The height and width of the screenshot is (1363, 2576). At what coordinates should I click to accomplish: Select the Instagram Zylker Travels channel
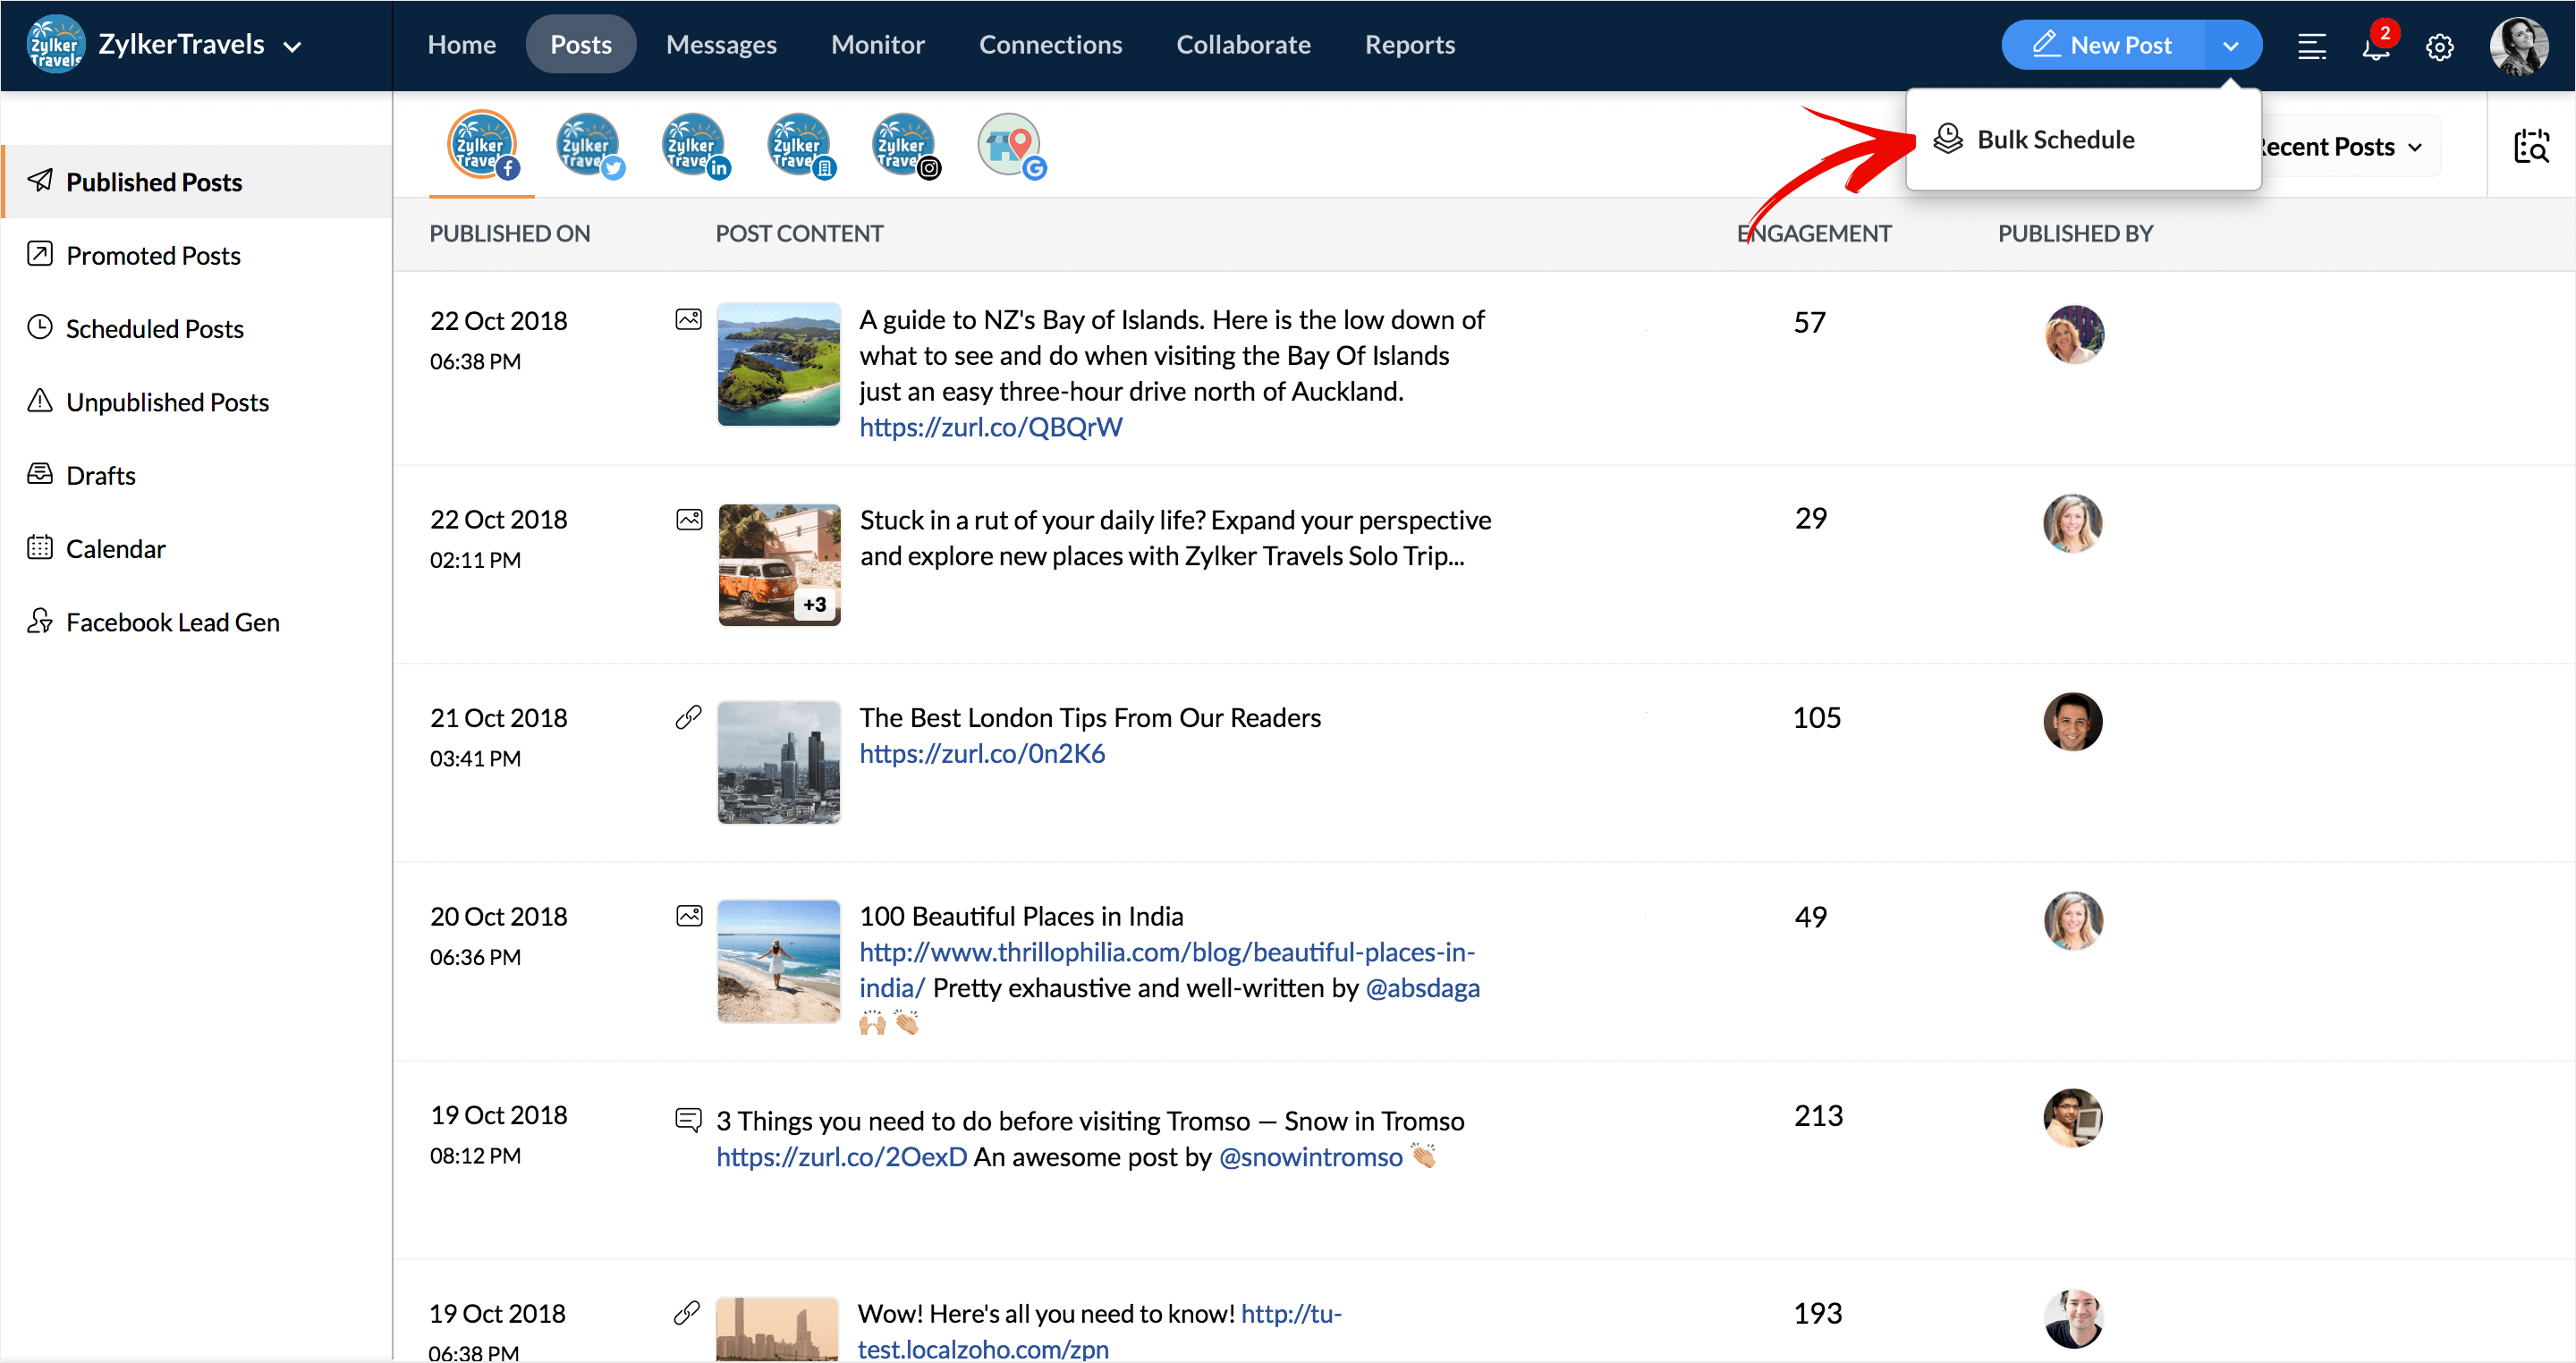(x=905, y=145)
